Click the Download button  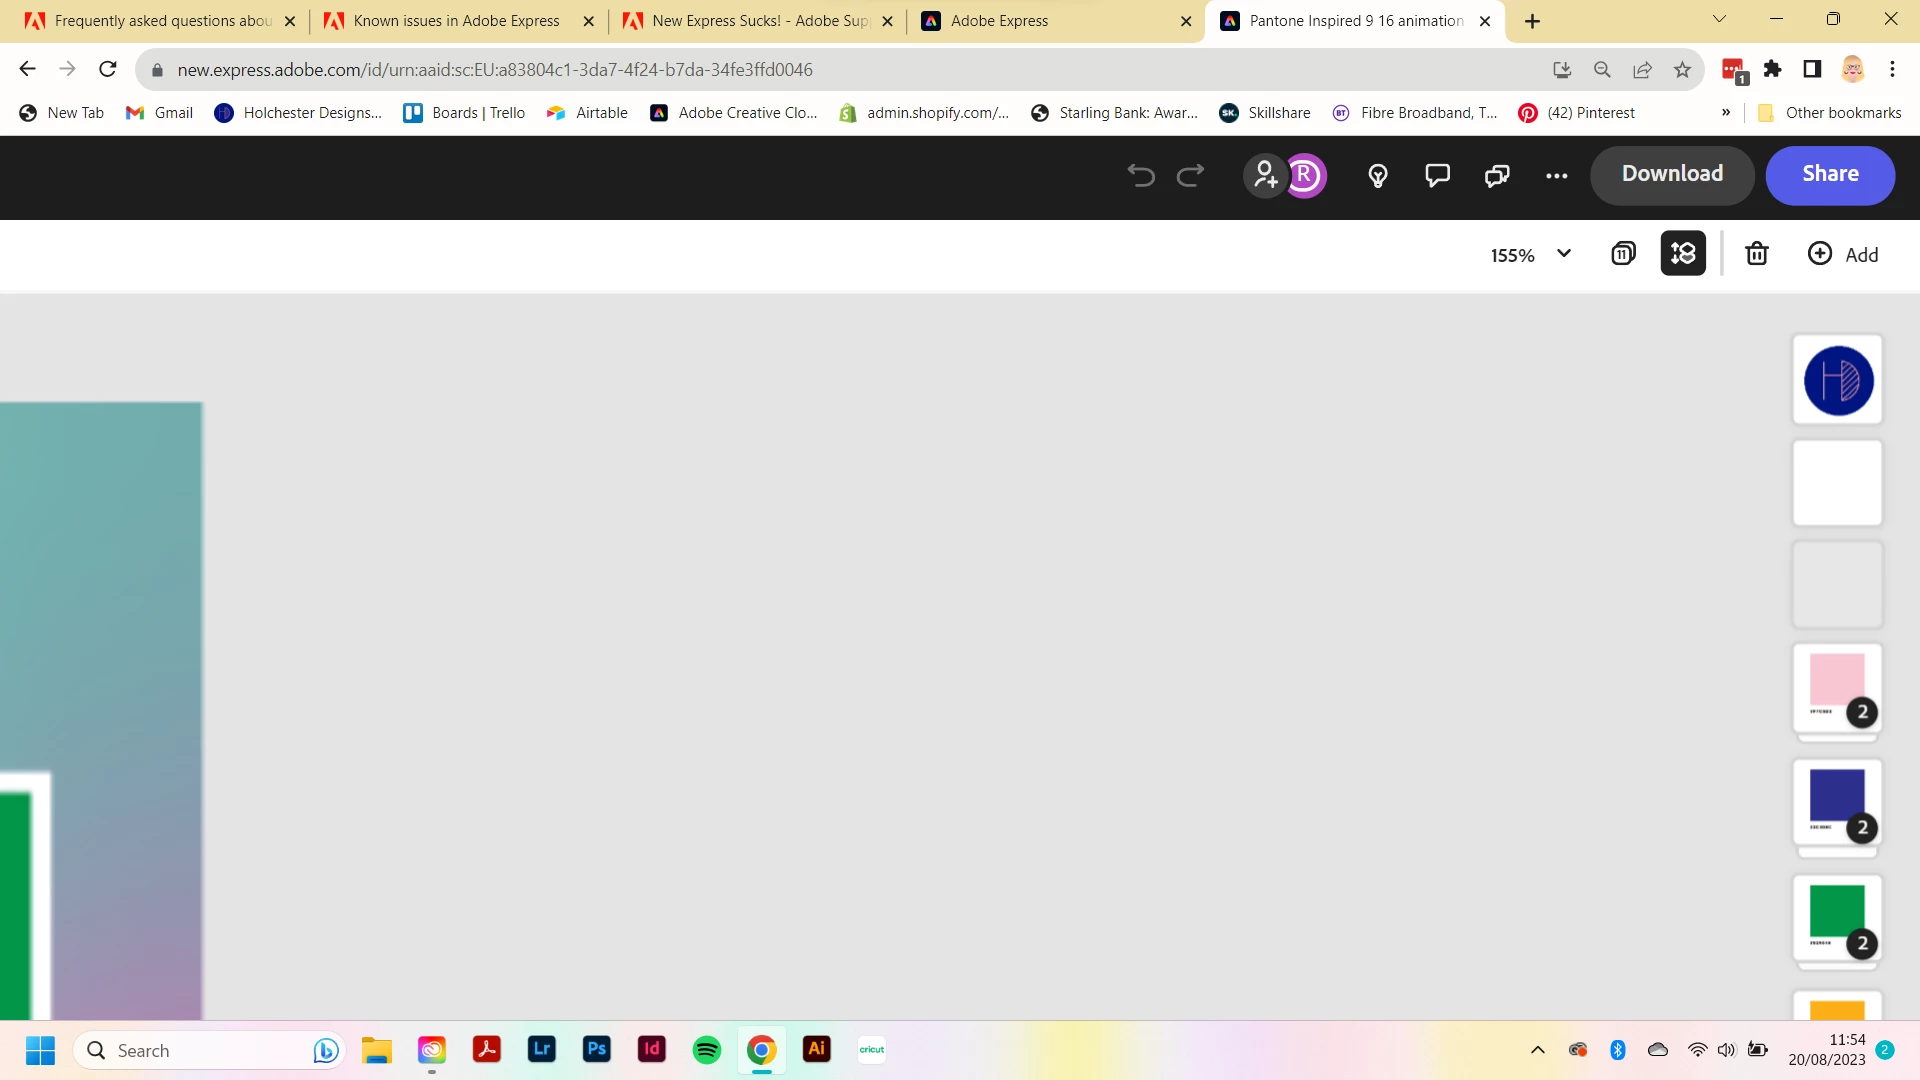coord(1672,174)
